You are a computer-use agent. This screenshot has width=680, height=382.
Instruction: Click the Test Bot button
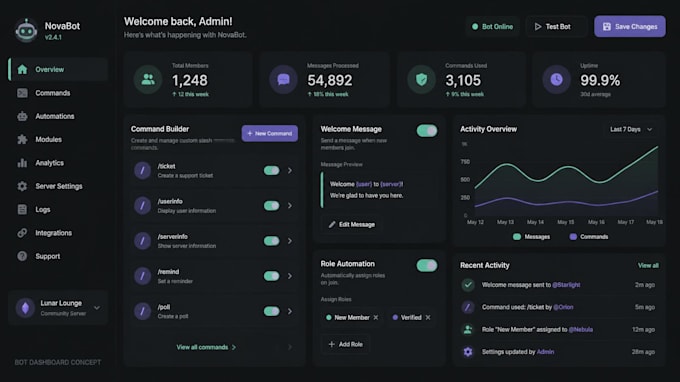(555, 26)
